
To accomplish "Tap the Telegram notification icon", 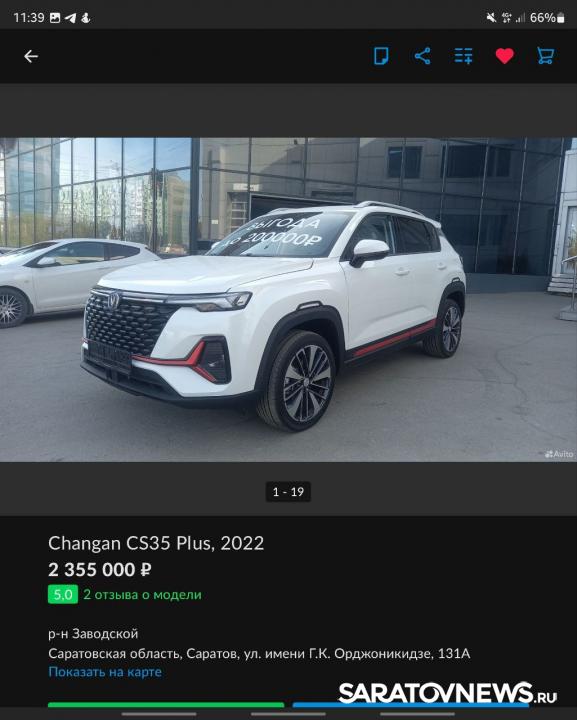I will coord(70,18).
